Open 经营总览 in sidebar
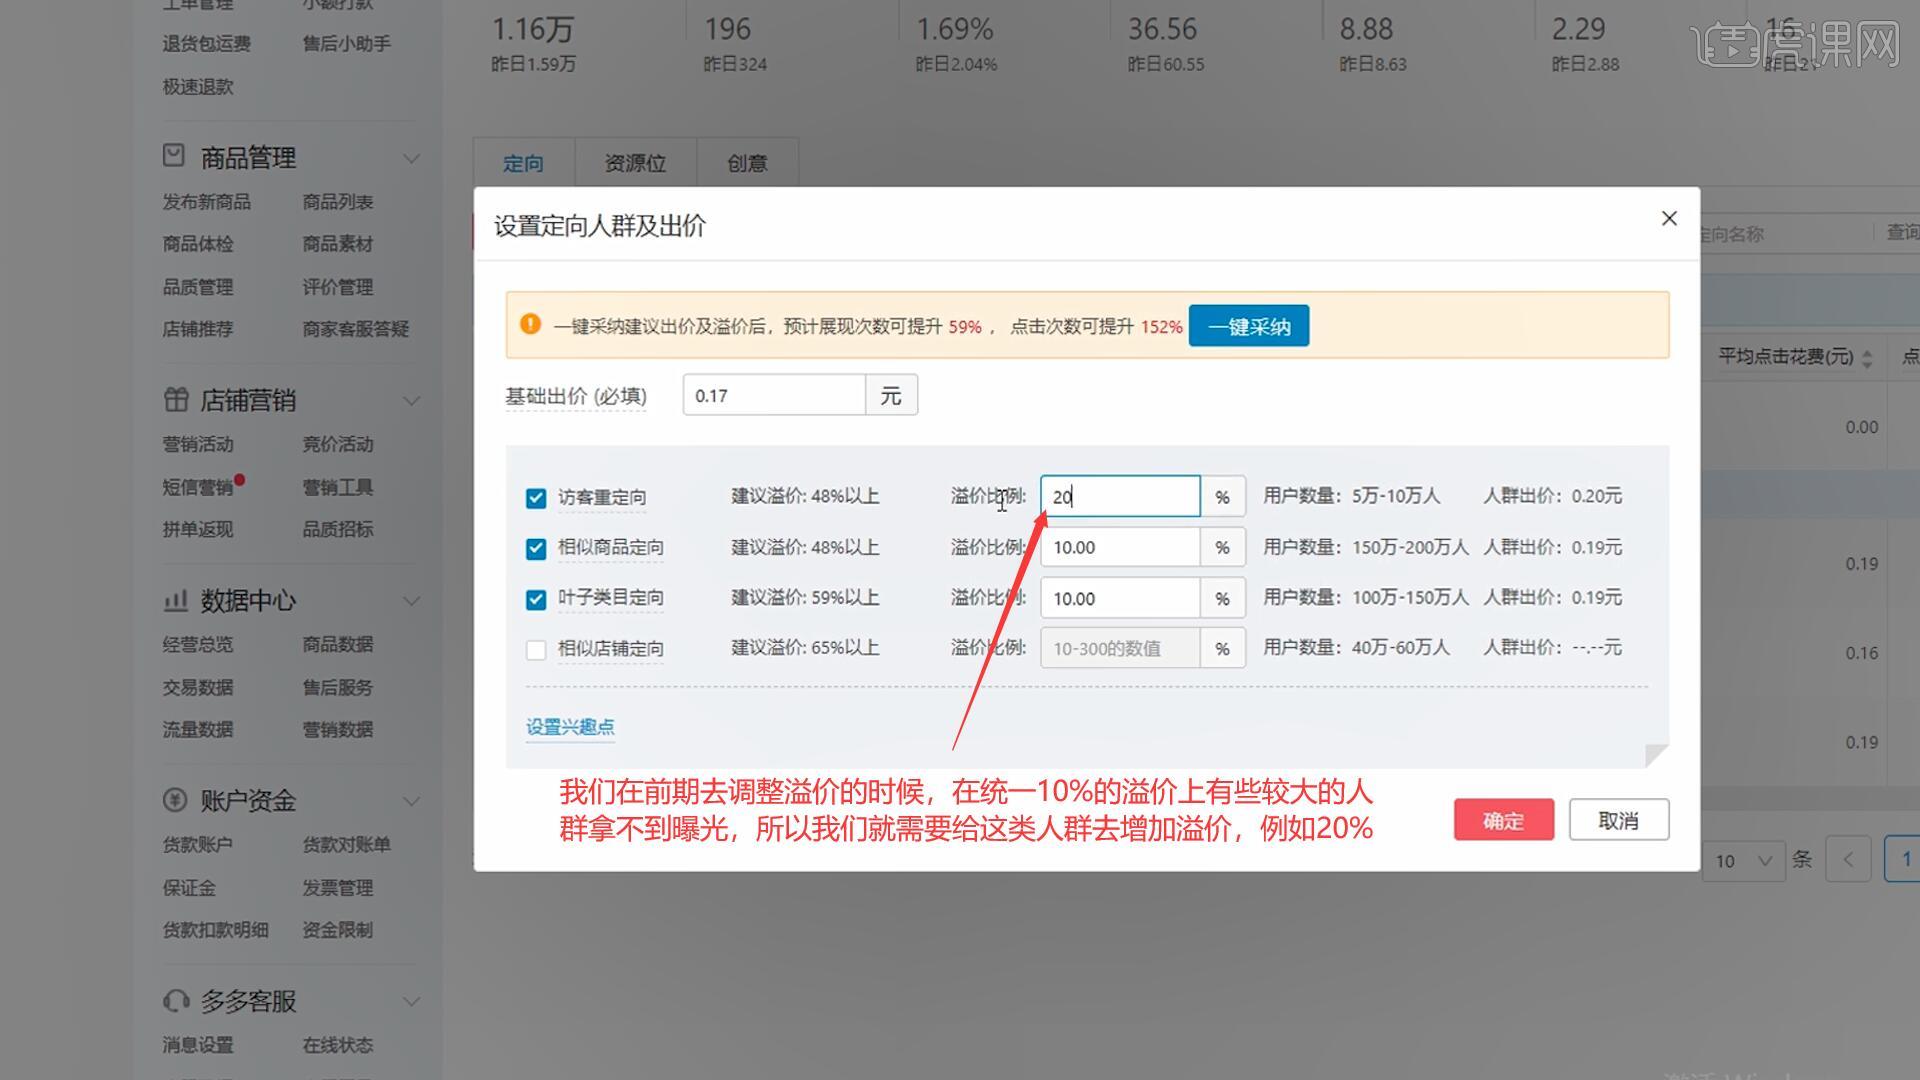Image resolution: width=1920 pixels, height=1080 pixels. pos(198,644)
